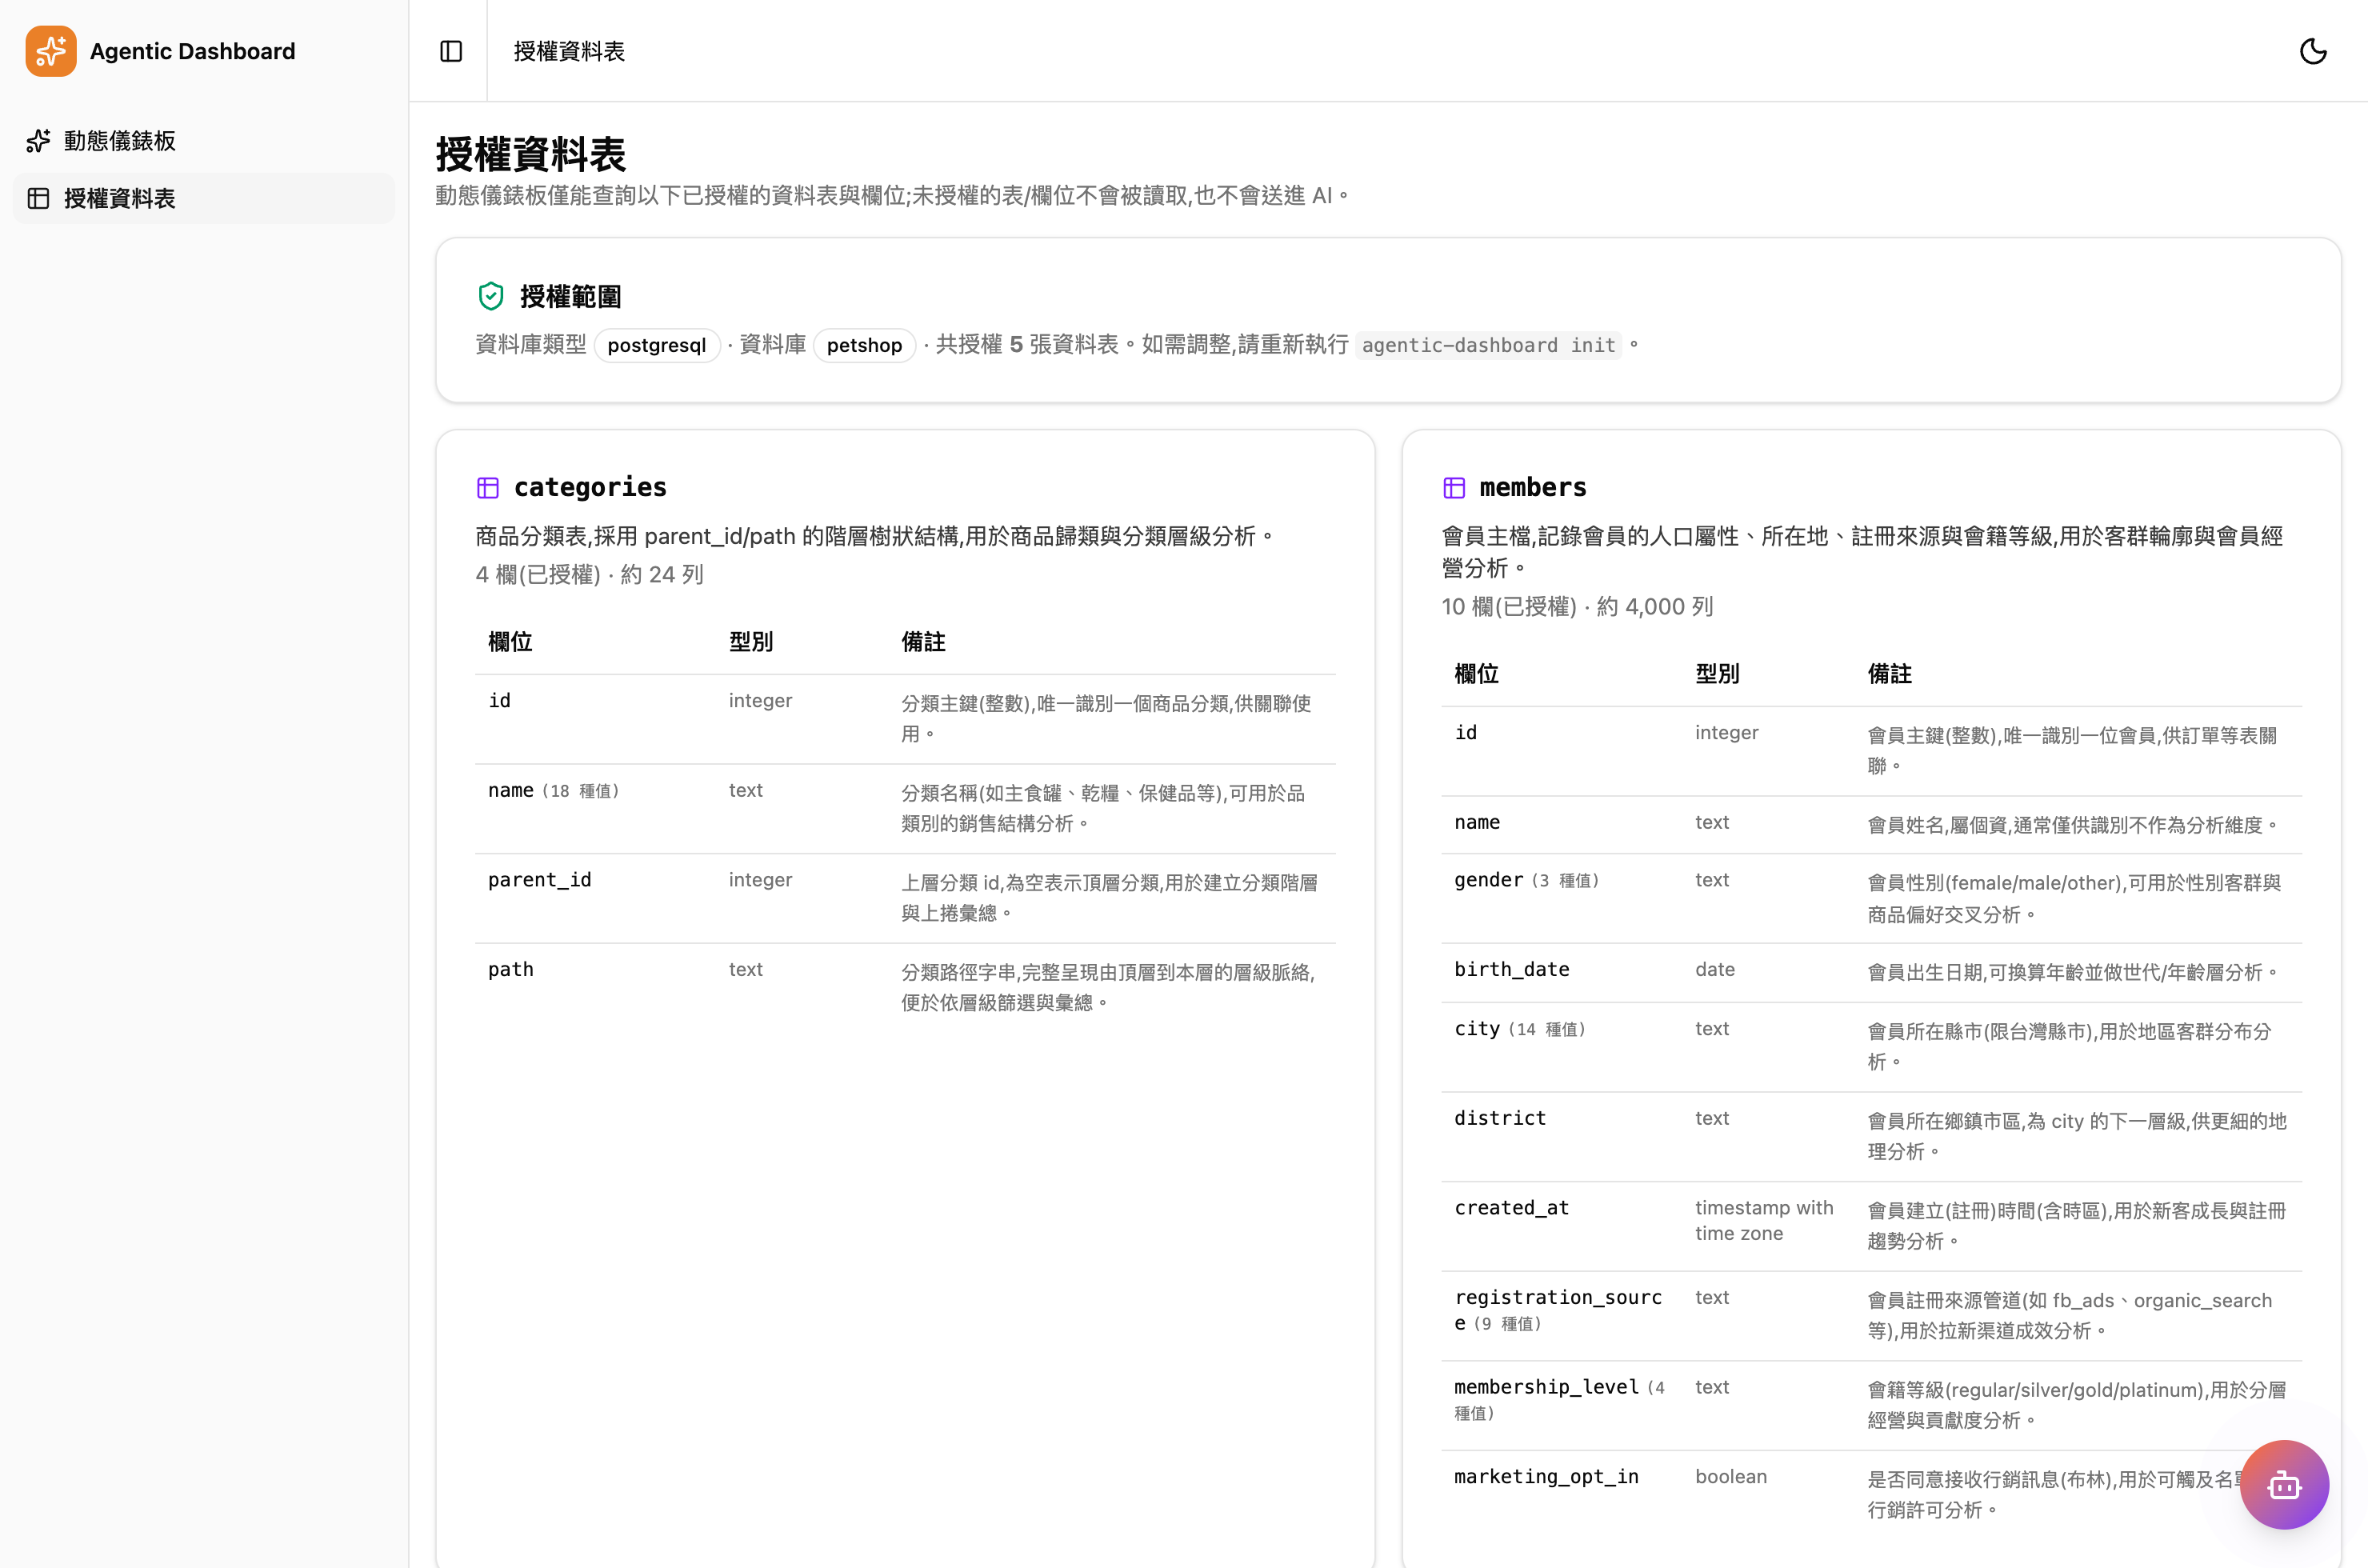This screenshot has height=1568, width=2368.
Task: Click the id field in members table
Action: [1465, 732]
